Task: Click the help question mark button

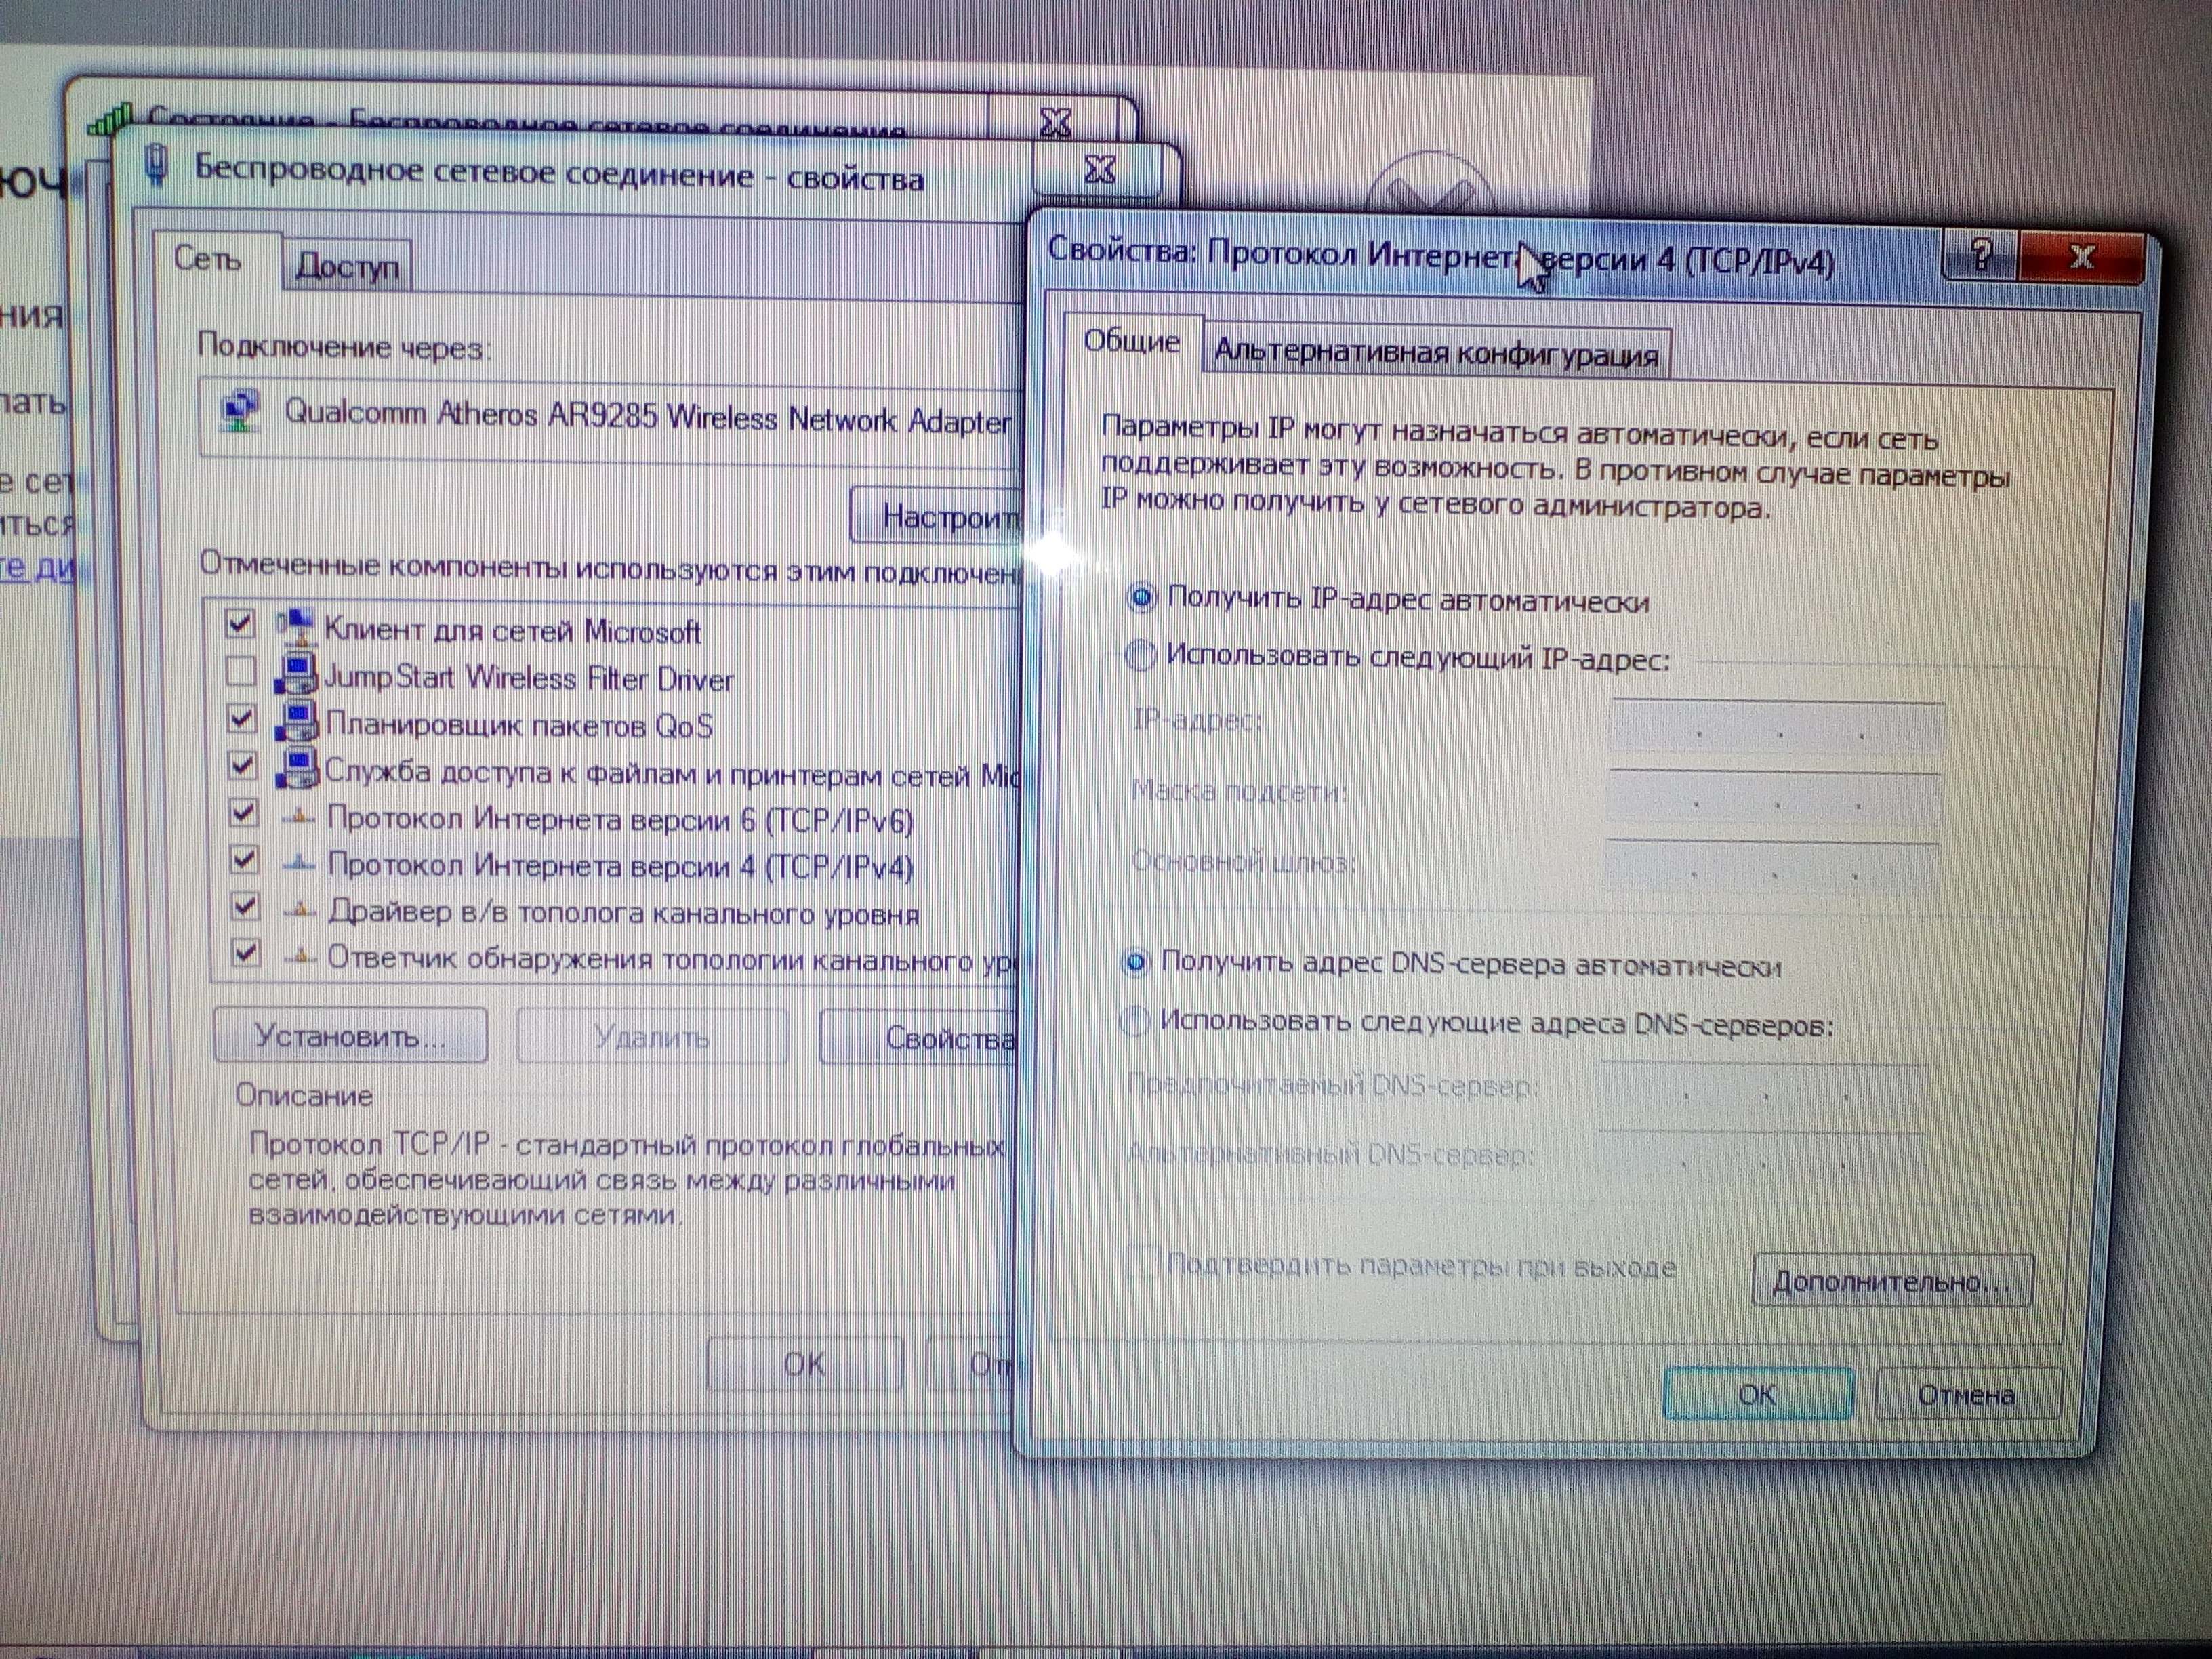Action: (x=1981, y=256)
